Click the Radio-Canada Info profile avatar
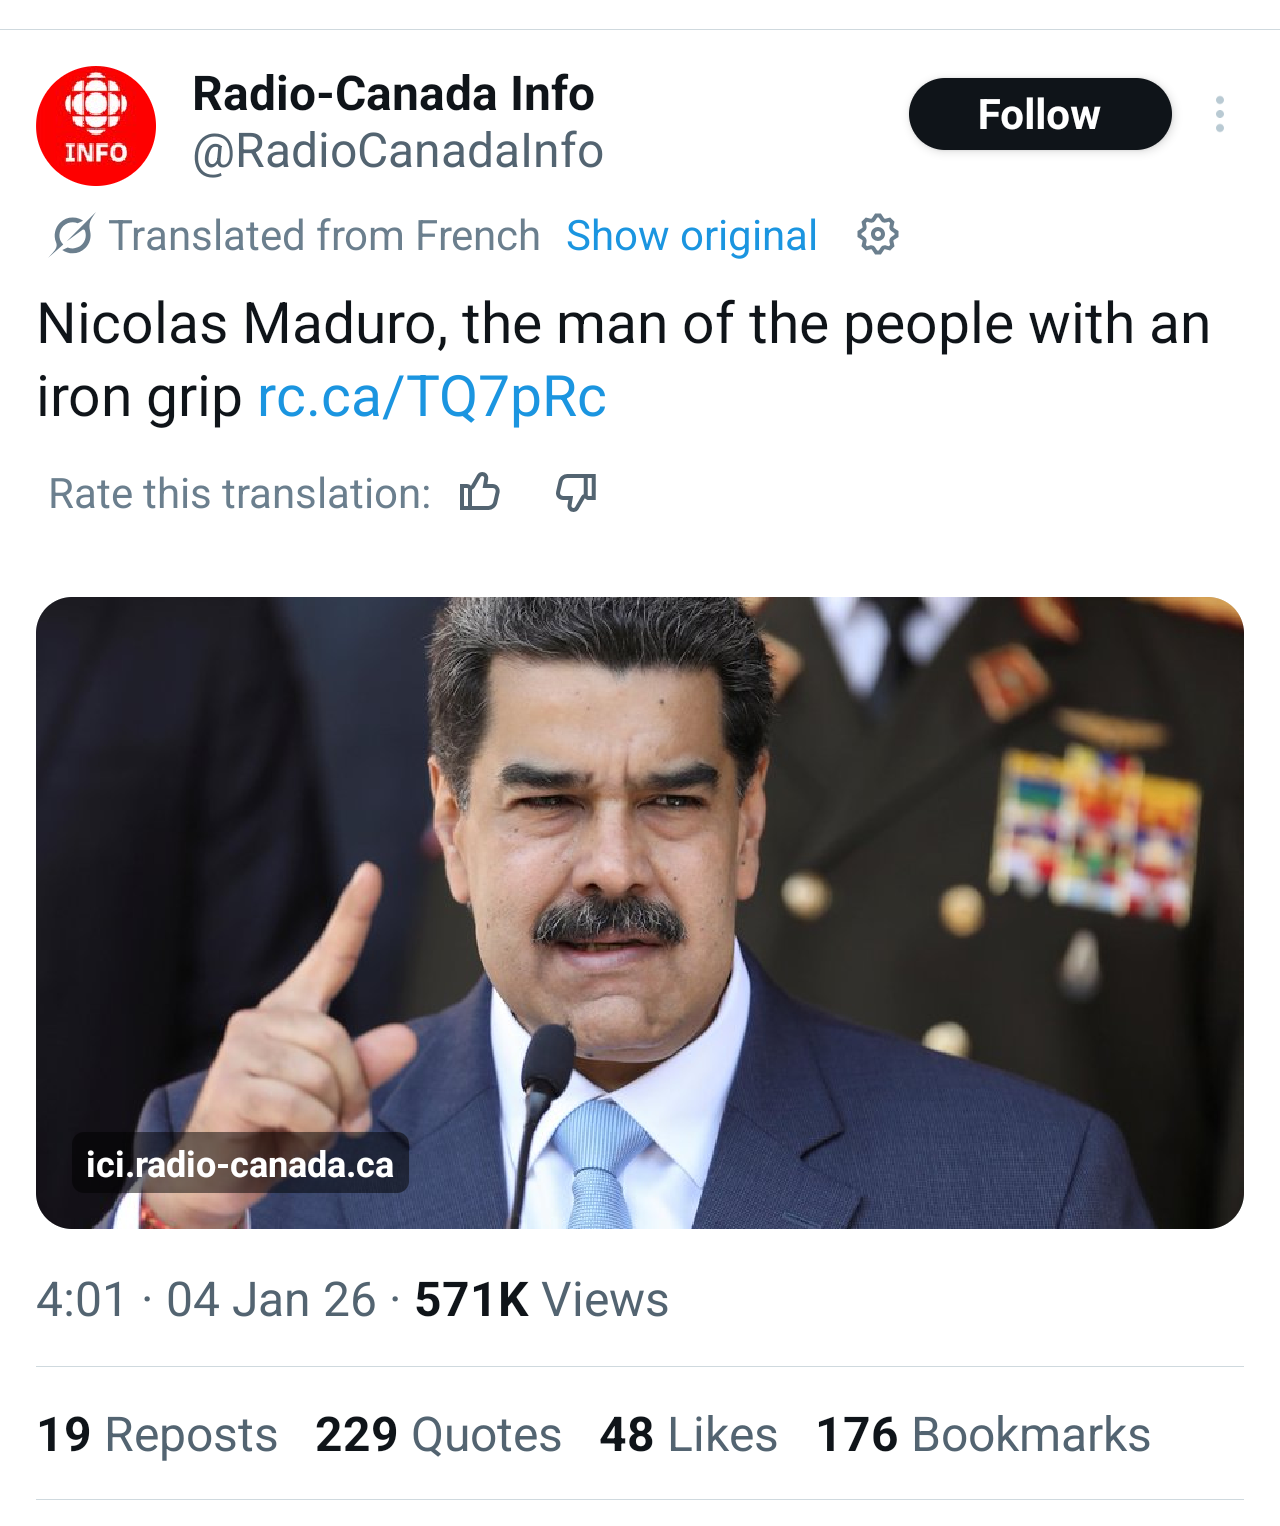Viewport: 1280px width, 1526px height. pyautogui.click(x=96, y=126)
